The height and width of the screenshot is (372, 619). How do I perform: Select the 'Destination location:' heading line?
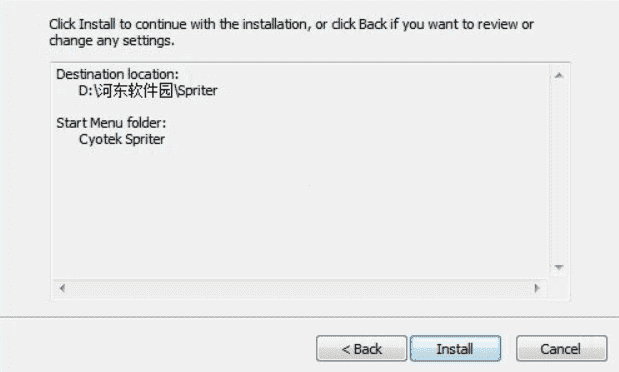[117, 74]
